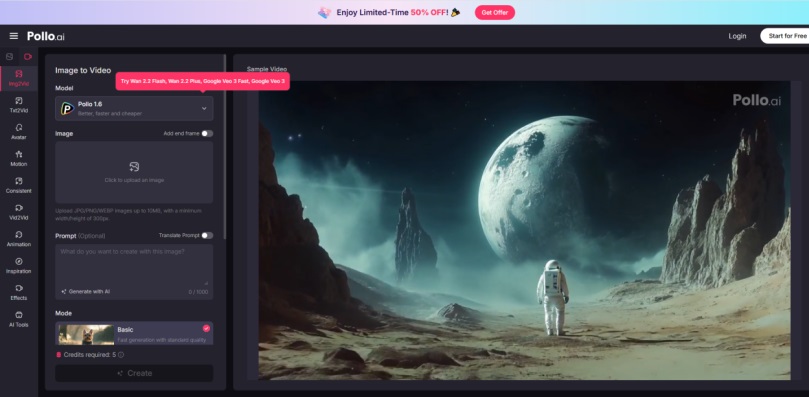
Task: Click the Create button
Action: (134, 373)
